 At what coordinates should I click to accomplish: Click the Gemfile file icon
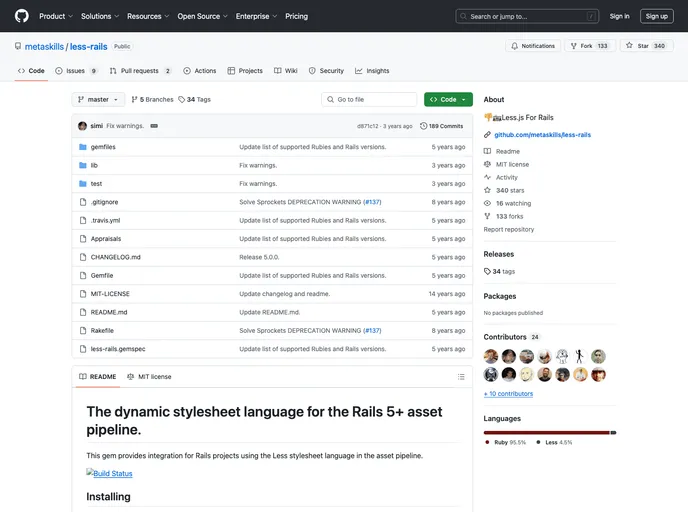[x=82, y=276]
